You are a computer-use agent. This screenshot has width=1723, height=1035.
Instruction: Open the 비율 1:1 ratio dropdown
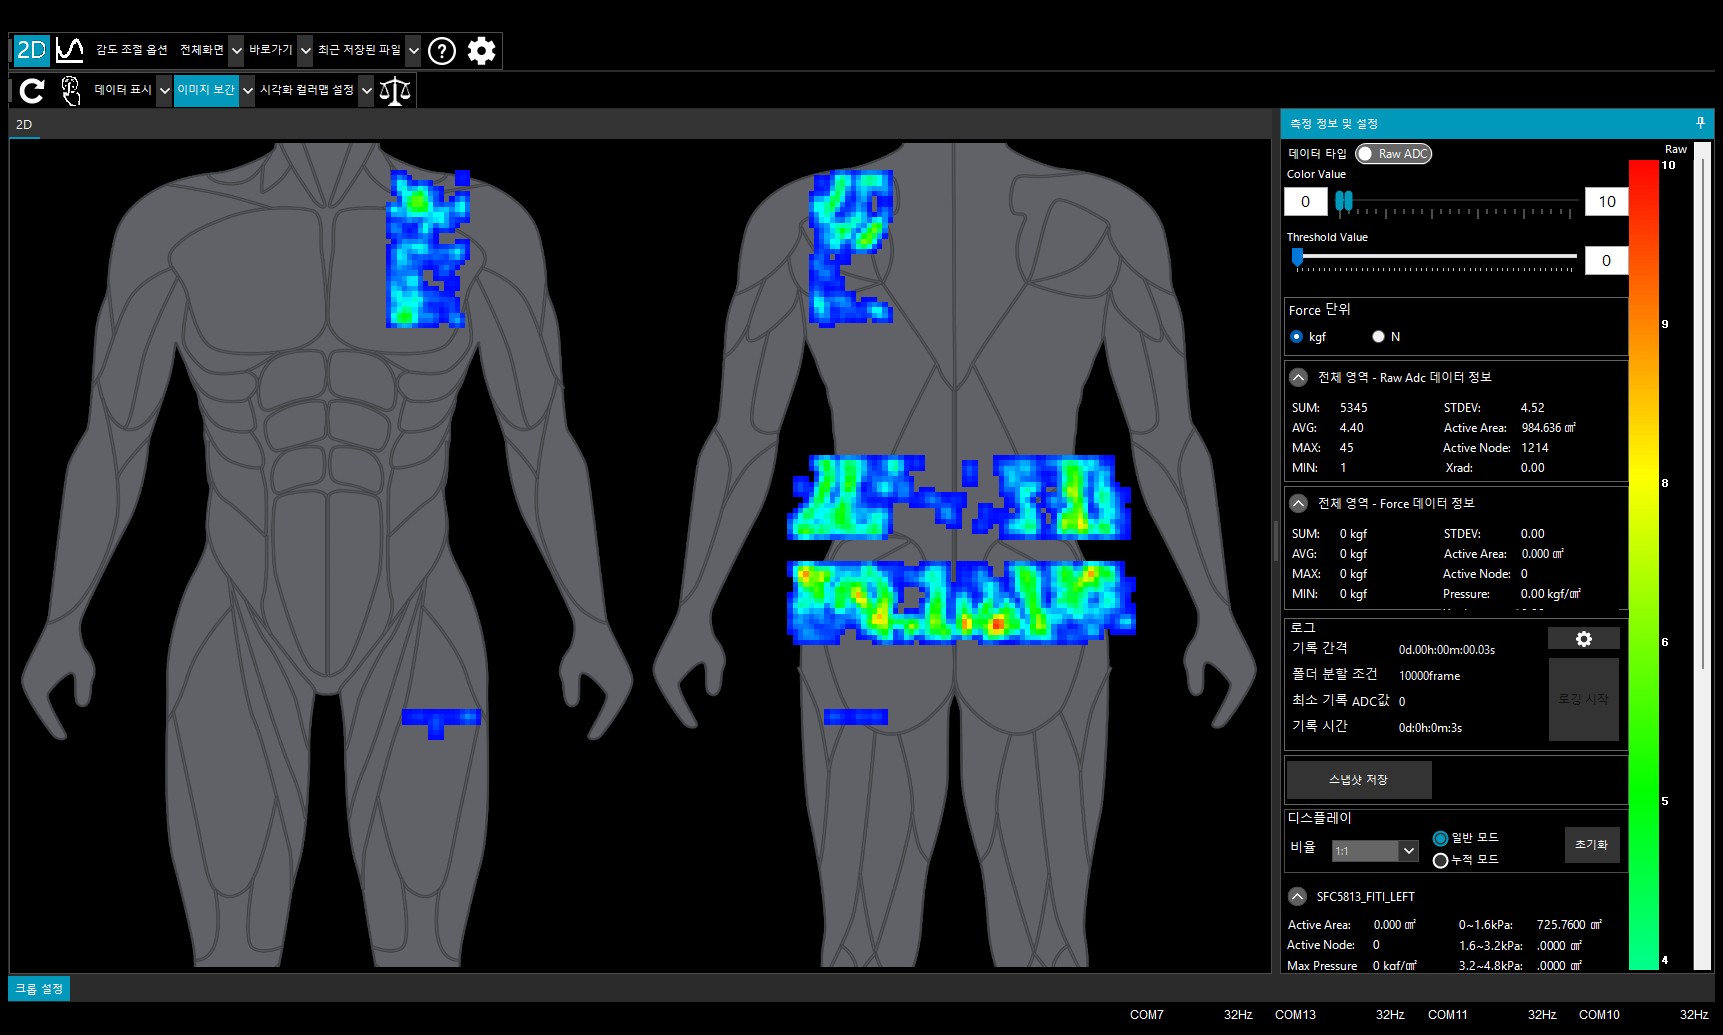tap(1375, 851)
